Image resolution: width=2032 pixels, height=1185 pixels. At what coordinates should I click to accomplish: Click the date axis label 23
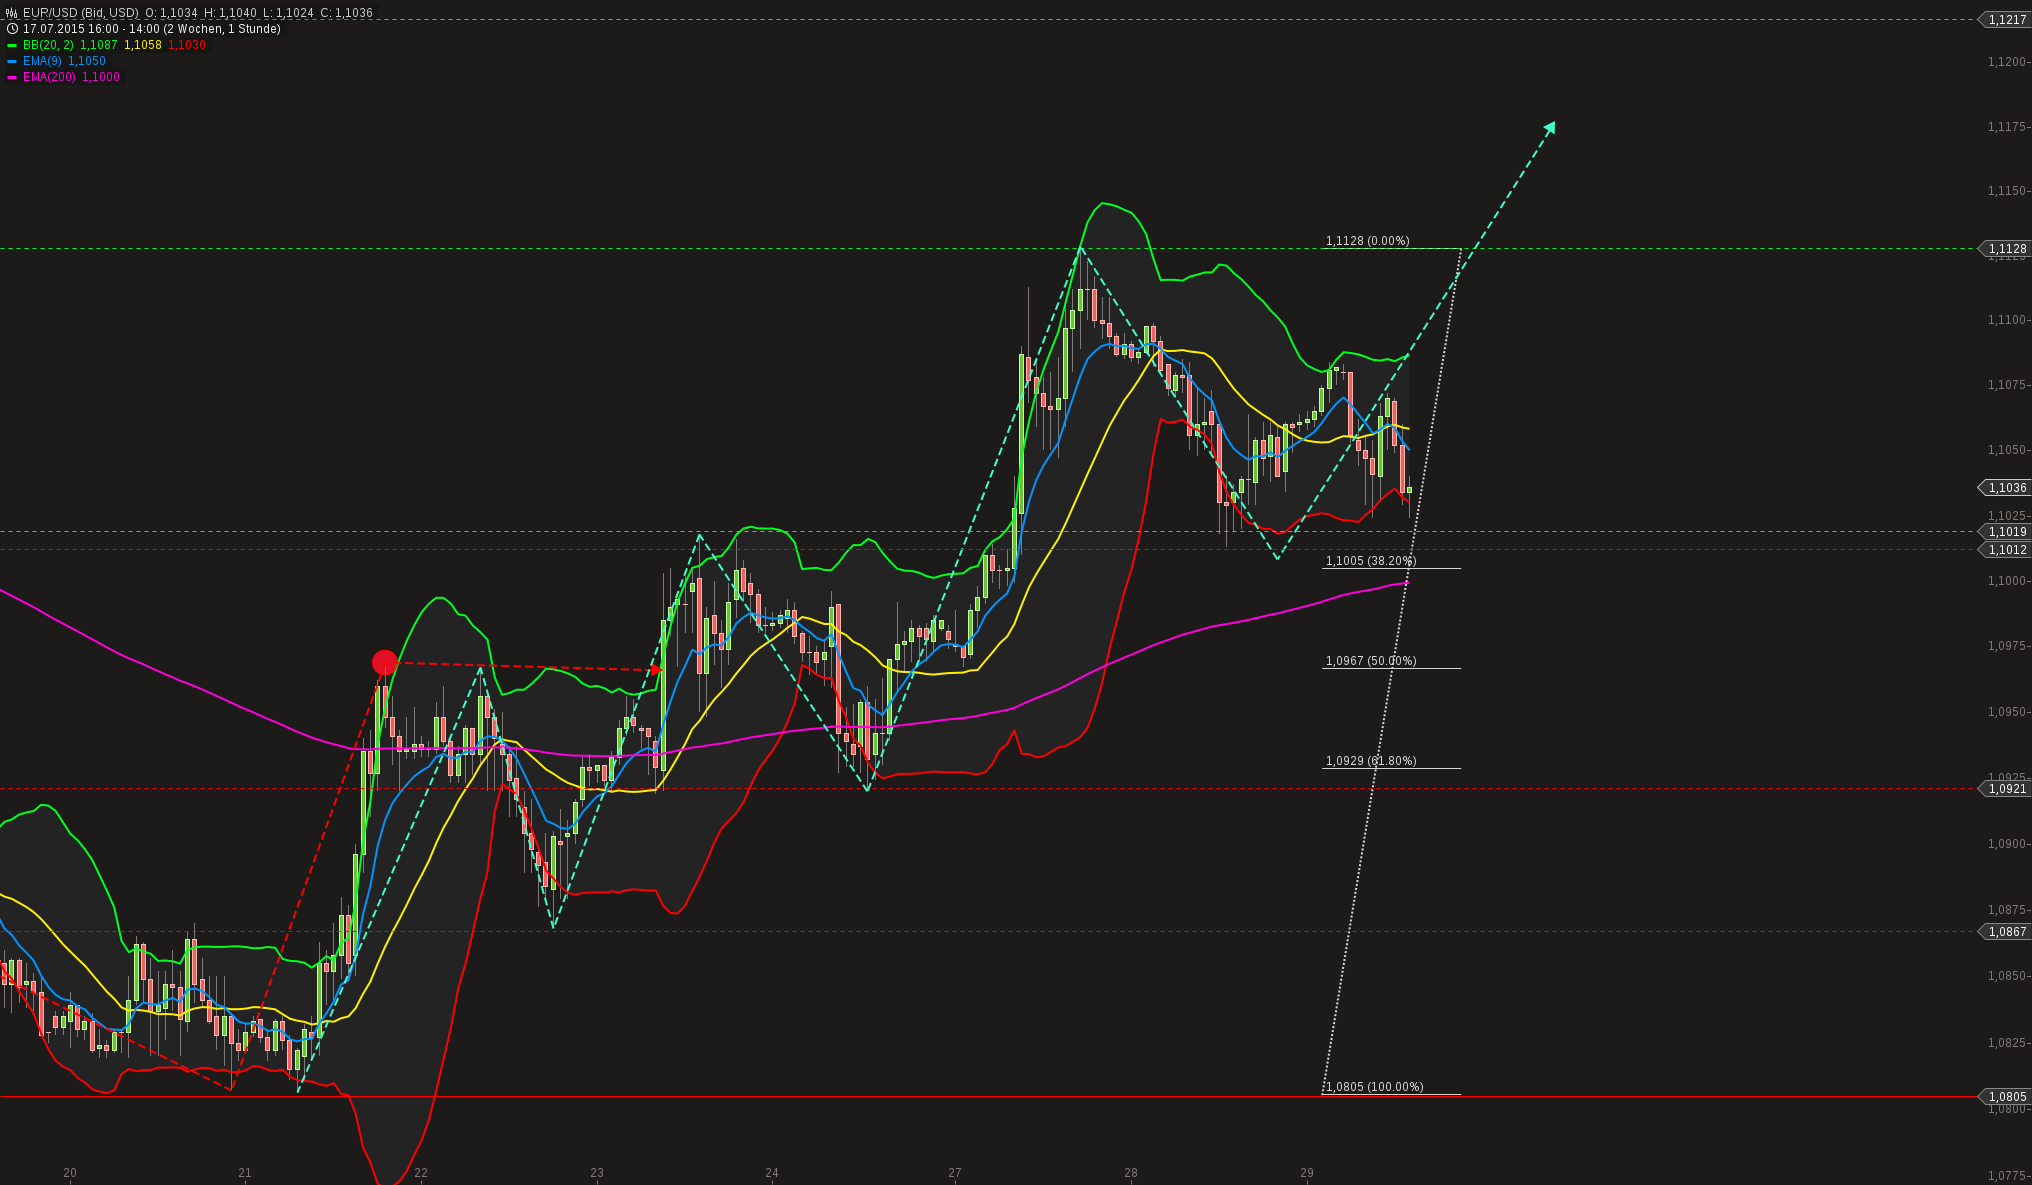click(x=597, y=1173)
